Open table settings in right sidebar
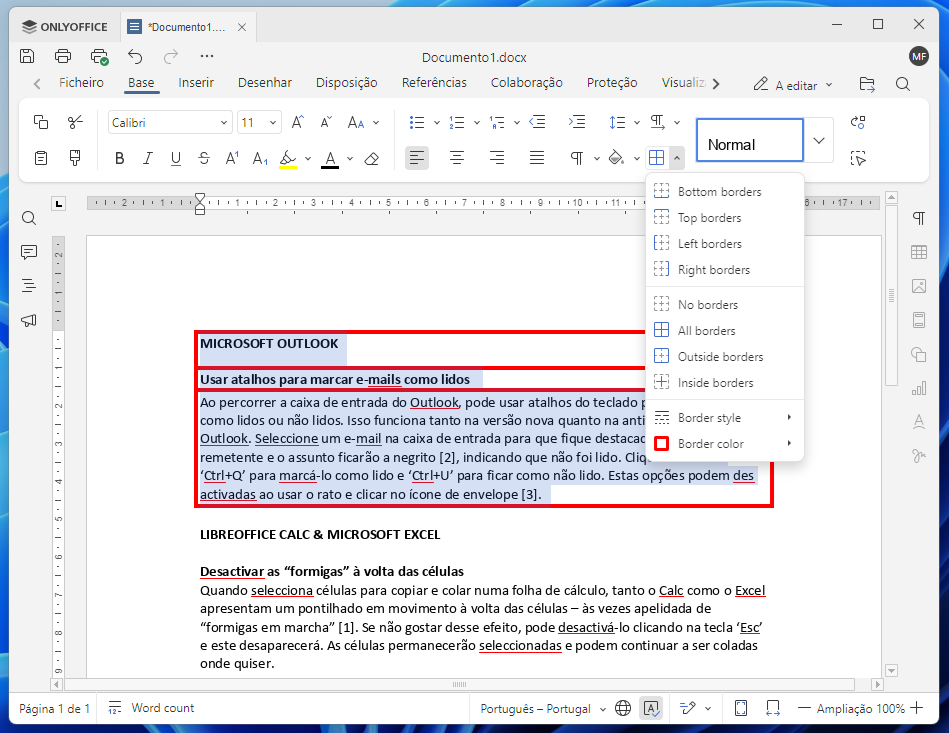This screenshot has height=733, width=949. (918, 252)
